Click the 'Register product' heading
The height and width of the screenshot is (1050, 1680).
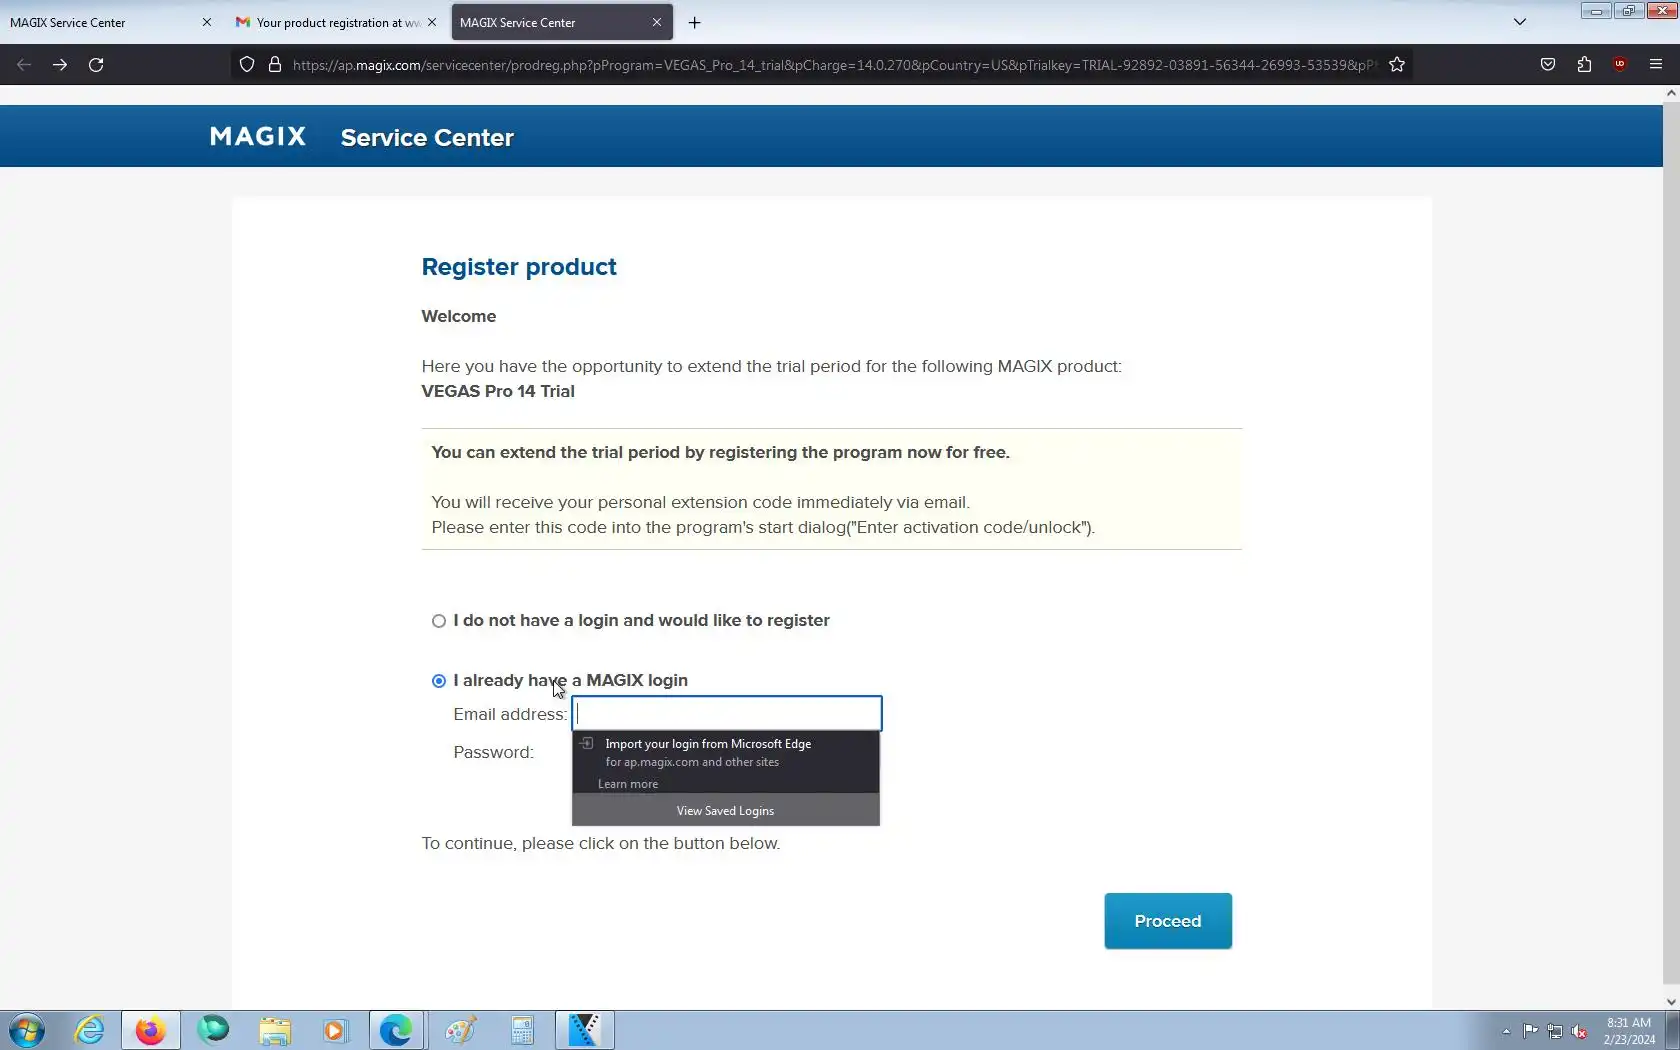pos(519,267)
